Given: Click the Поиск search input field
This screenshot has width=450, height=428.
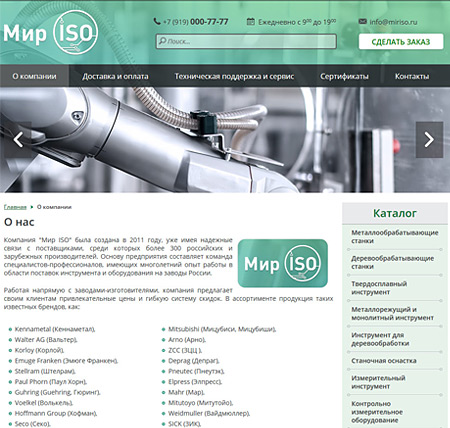Looking at the screenshot, I should click(x=246, y=41).
